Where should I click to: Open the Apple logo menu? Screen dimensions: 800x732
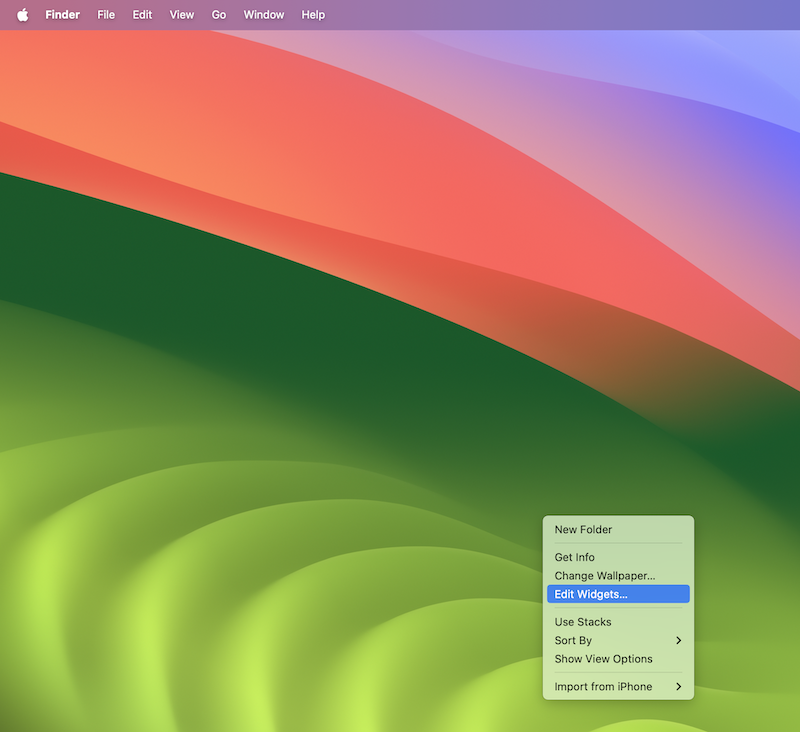click(22, 15)
